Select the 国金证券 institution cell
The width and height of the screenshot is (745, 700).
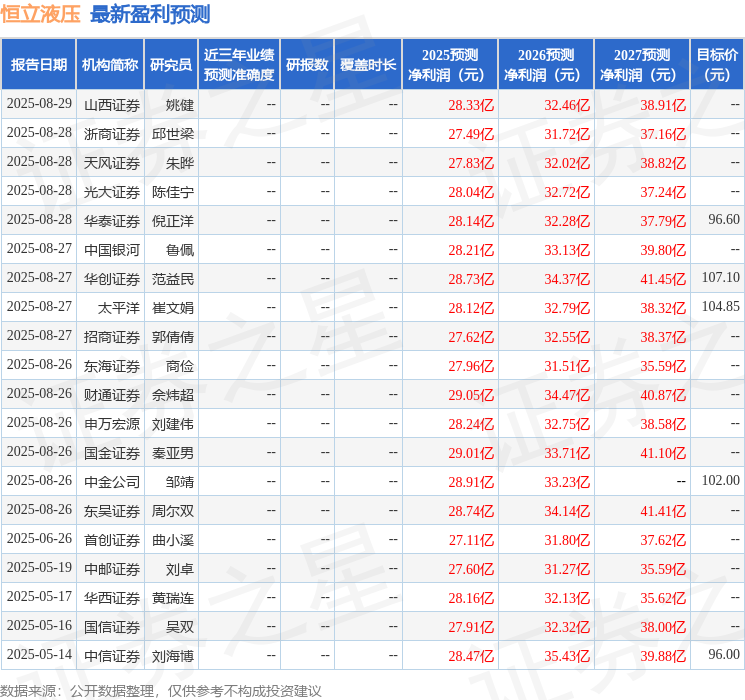[x=112, y=453]
